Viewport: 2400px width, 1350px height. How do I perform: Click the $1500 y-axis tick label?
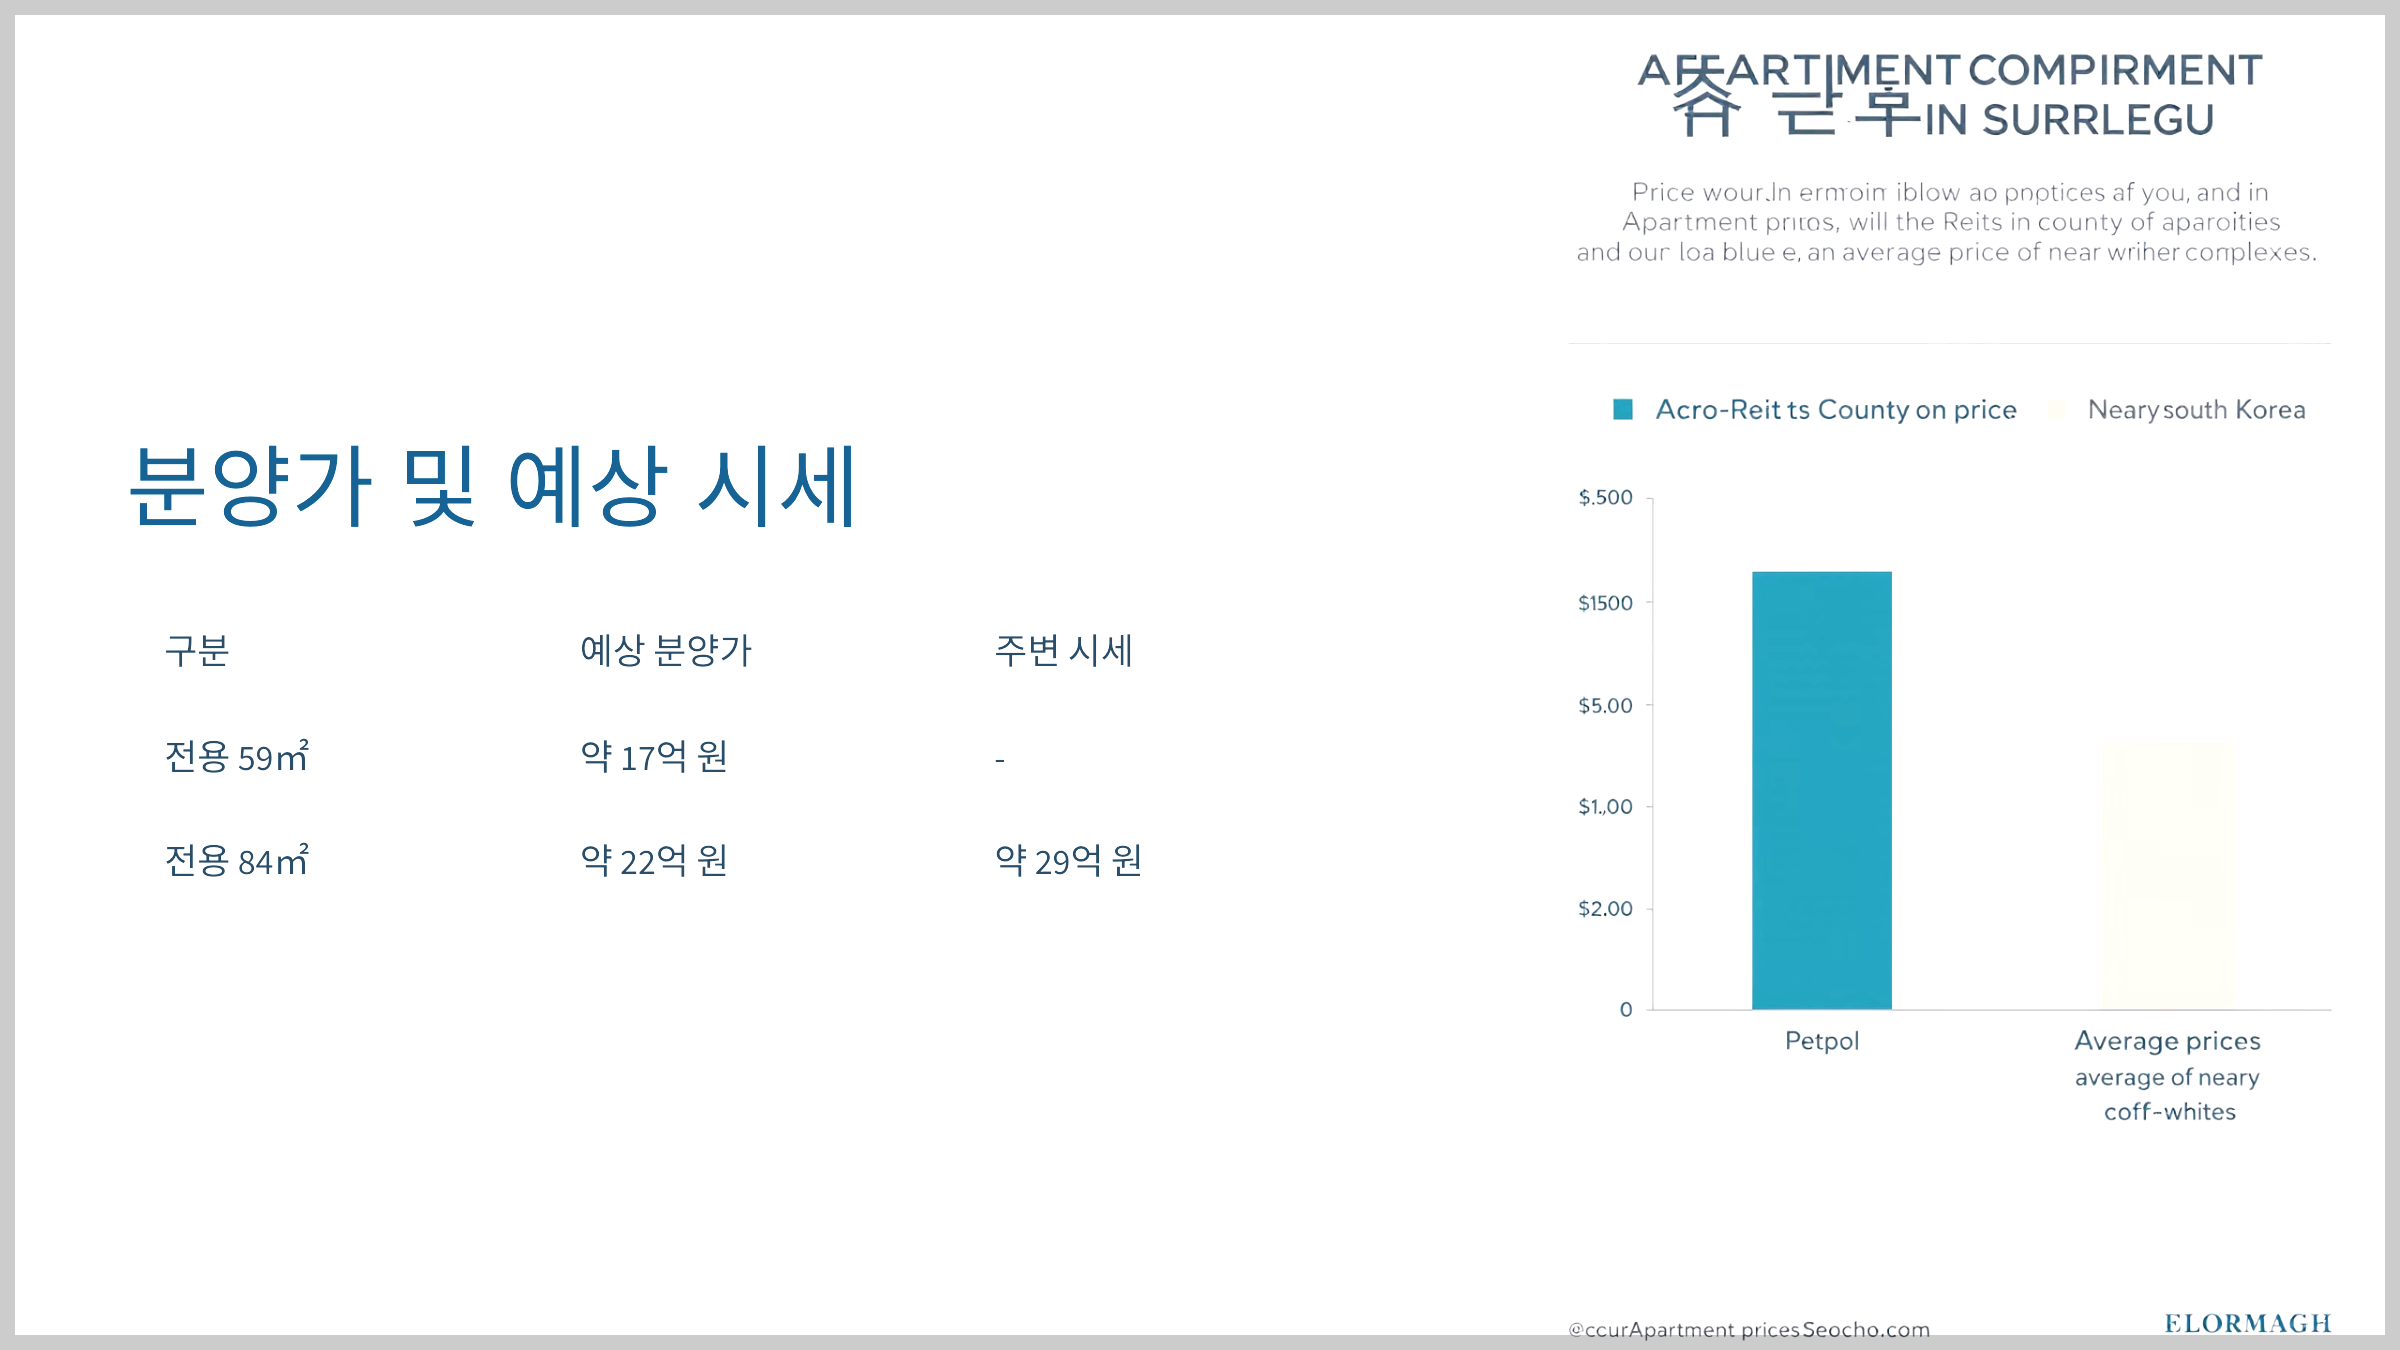coord(1605,603)
